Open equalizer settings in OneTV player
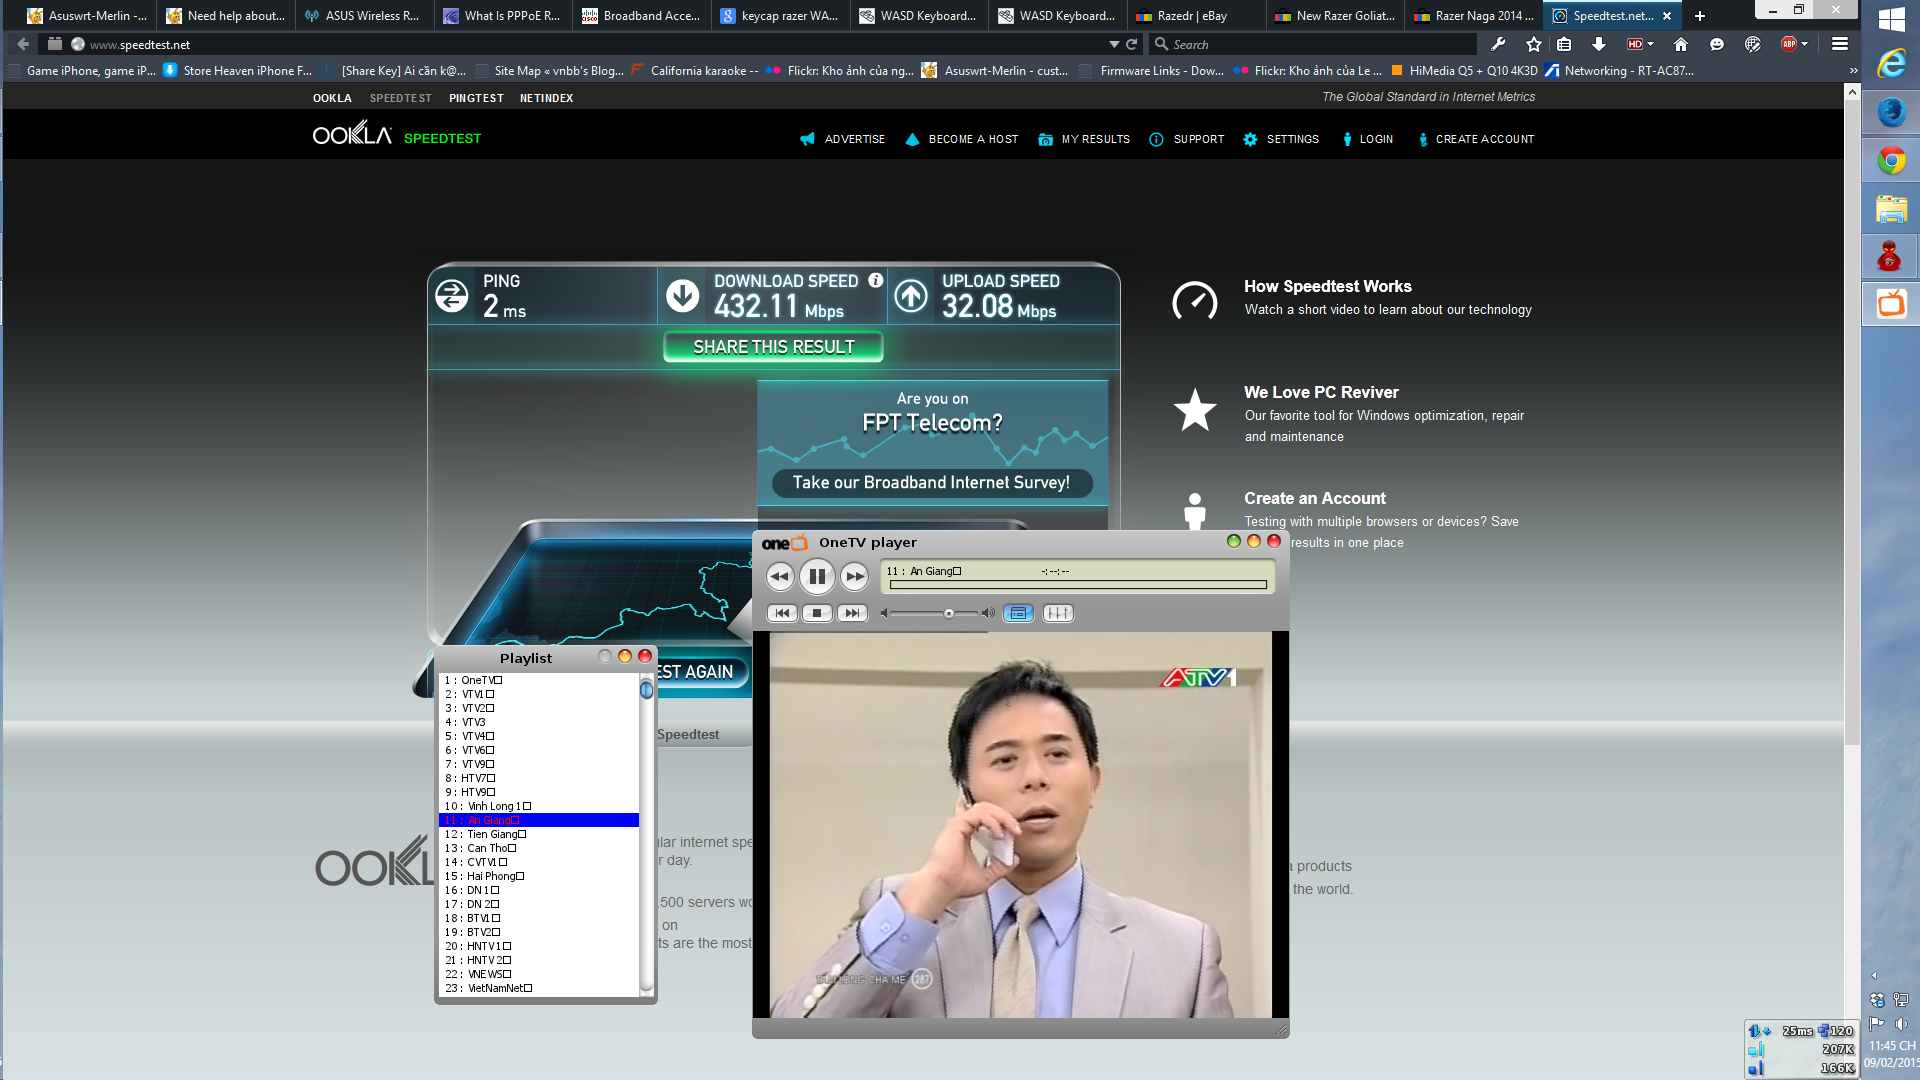 pos(1058,613)
